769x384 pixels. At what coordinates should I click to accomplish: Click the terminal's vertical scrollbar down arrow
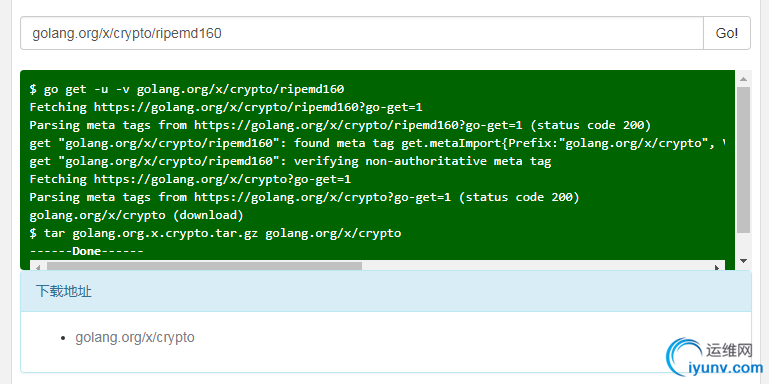(743, 260)
